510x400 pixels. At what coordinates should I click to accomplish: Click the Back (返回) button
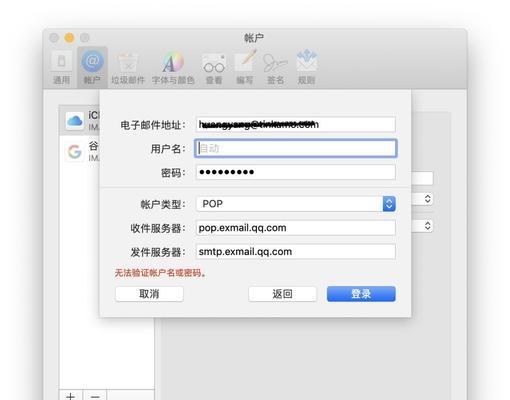pos(282,294)
